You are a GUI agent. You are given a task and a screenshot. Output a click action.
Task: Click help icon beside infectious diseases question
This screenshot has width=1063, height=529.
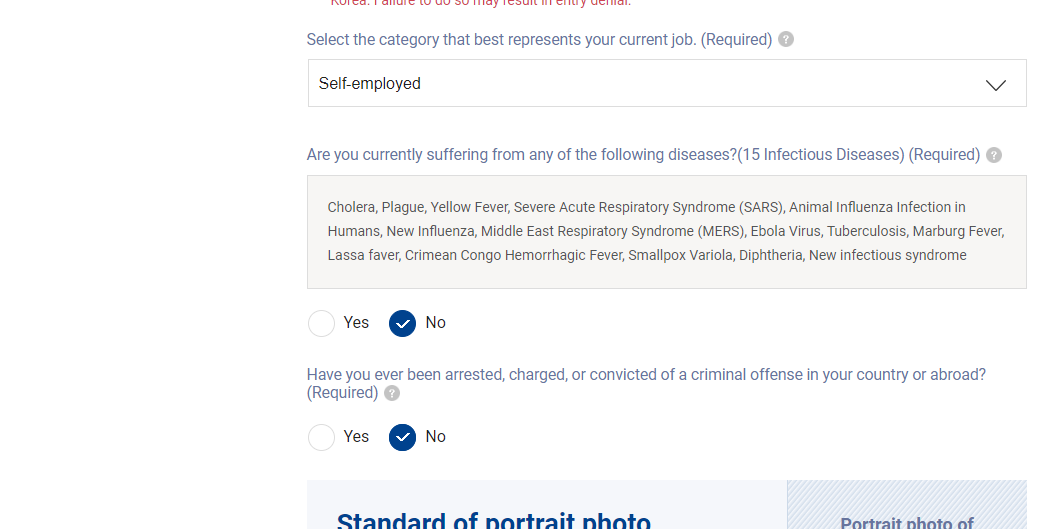[x=994, y=155]
